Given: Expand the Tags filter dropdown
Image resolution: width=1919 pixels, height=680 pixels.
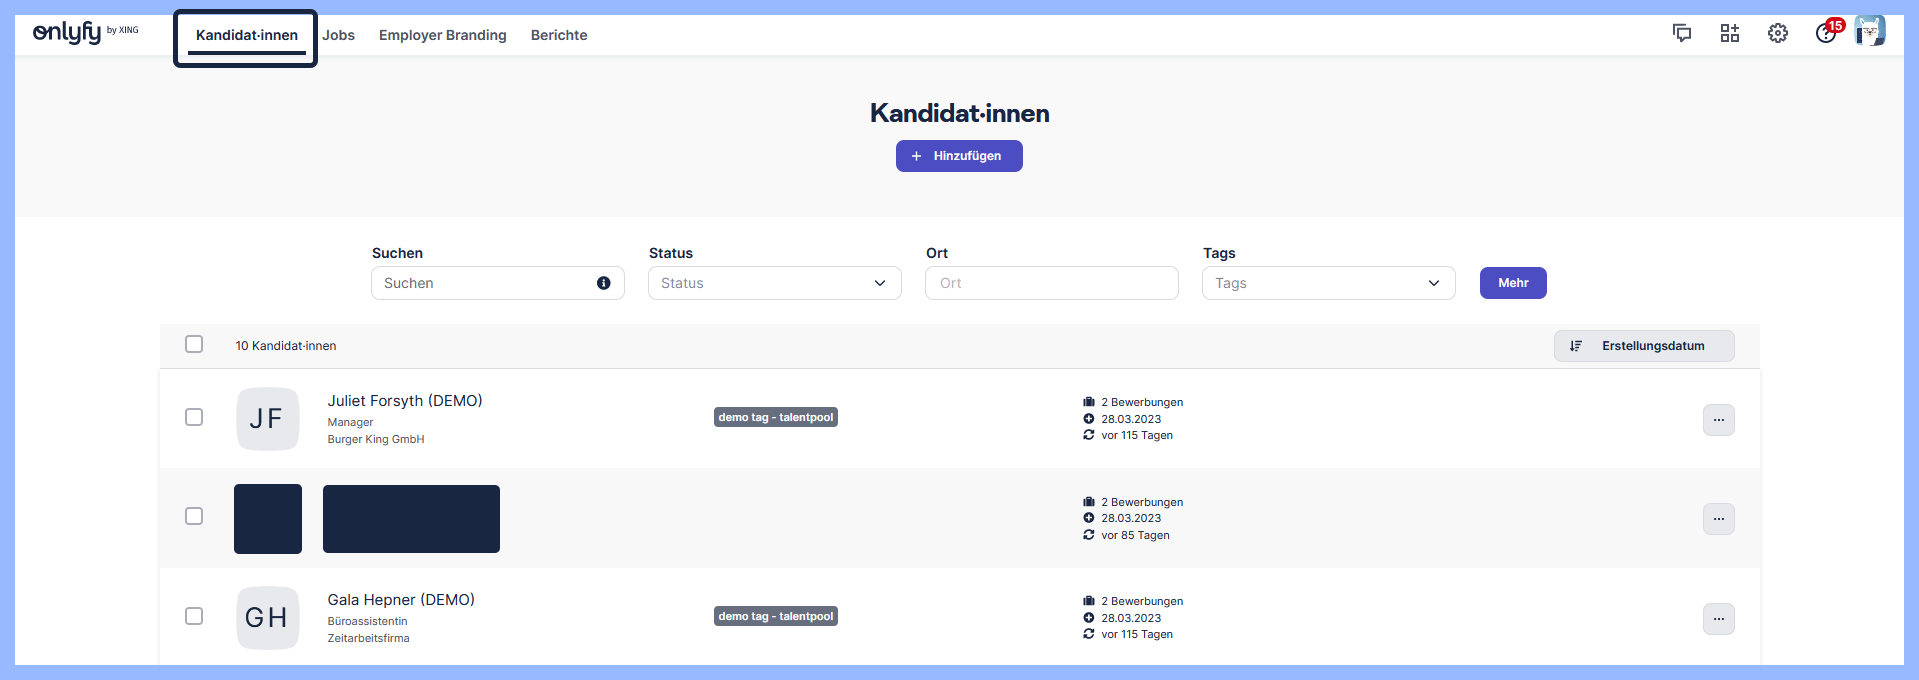Looking at the screenshot, I should (1328, 283).
